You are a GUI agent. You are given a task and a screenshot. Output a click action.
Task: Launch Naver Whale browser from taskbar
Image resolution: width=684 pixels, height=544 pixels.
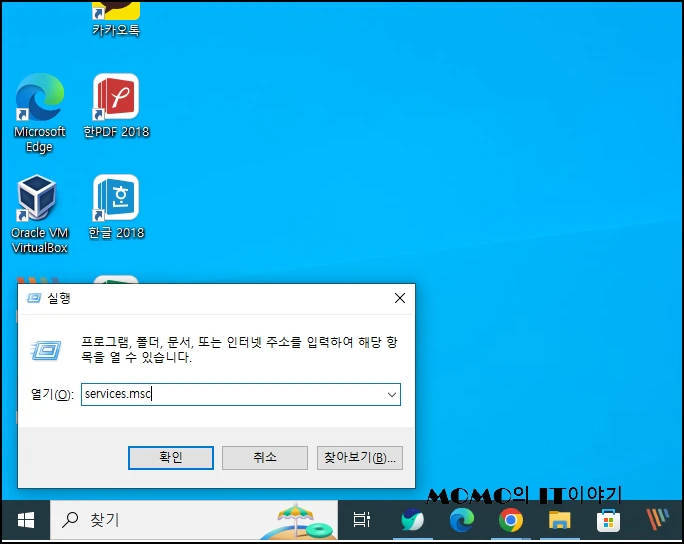412,520
